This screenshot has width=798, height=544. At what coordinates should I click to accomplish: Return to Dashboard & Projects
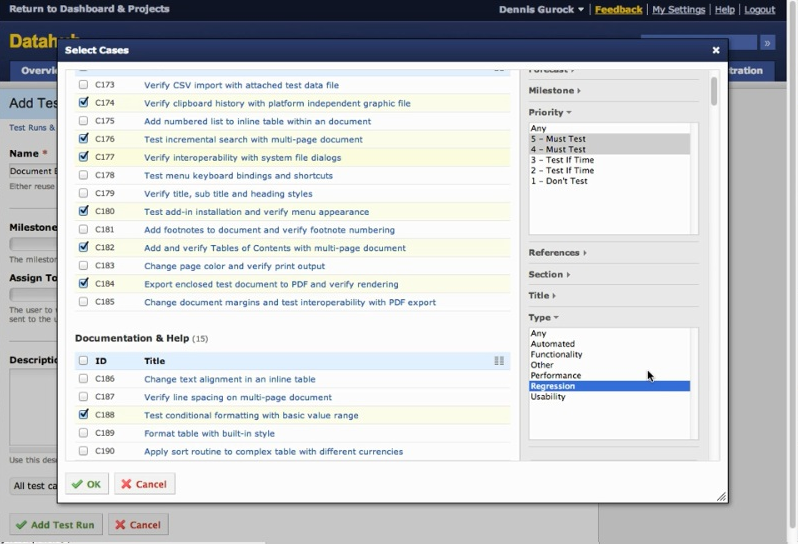[89, 9]
